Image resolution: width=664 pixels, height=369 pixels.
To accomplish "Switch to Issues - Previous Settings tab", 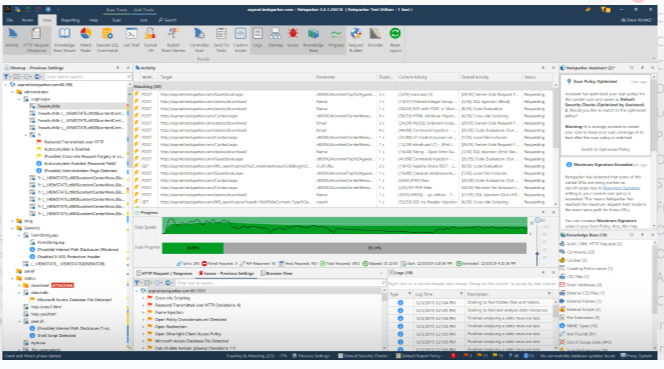I will [227, 274].
